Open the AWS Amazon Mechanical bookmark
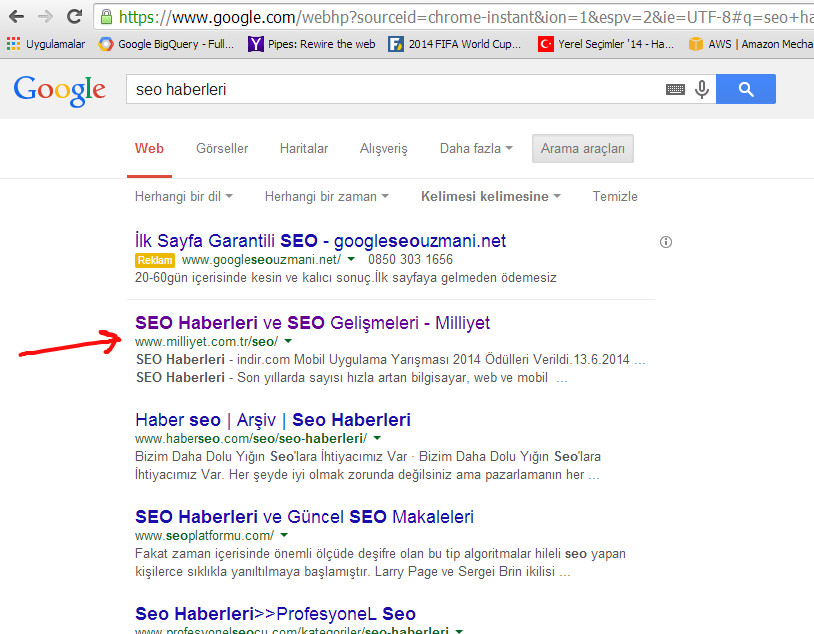The width and height of the screenshot is (814, 634). click(751, 44)
